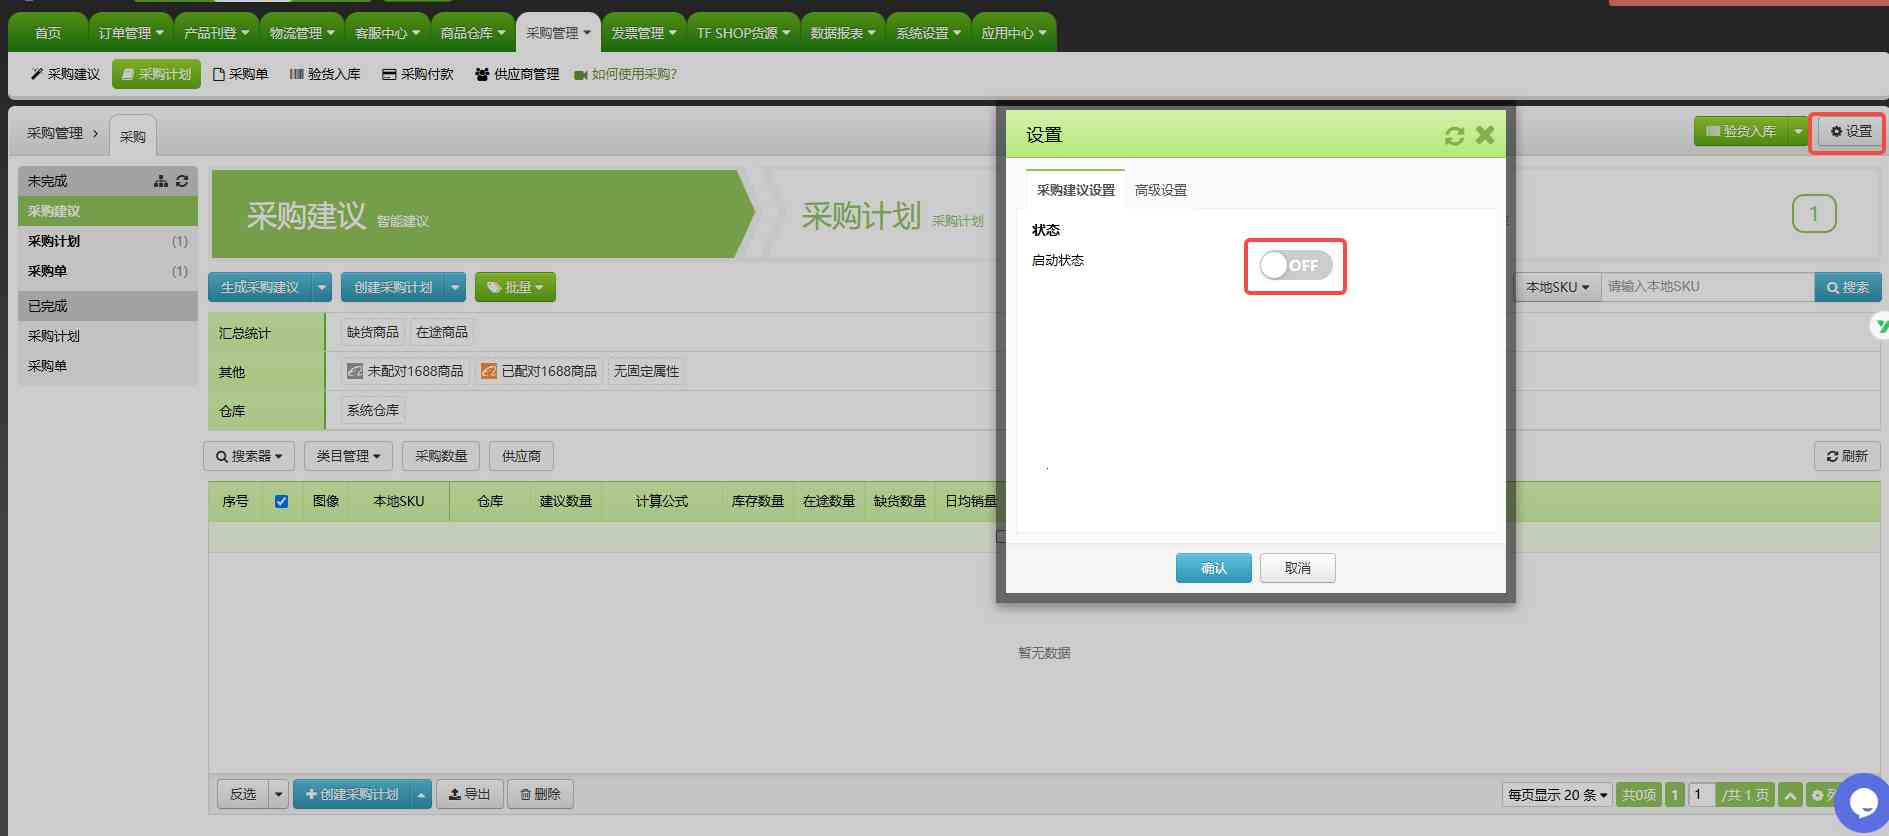The image size is (1889, 836).
Task: Click the 已配对1688商品 filter icon
Action: pyautogui.click(x=488, y=371)
